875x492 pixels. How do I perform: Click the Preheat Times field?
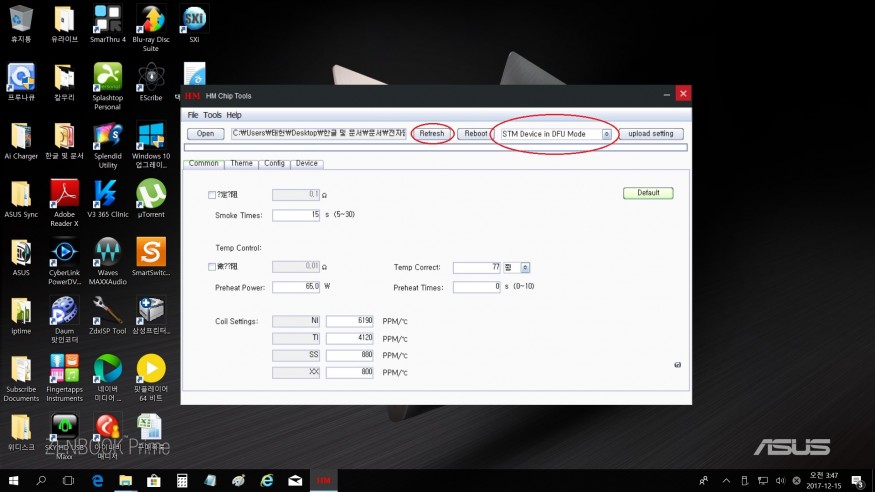pos(477,287)
